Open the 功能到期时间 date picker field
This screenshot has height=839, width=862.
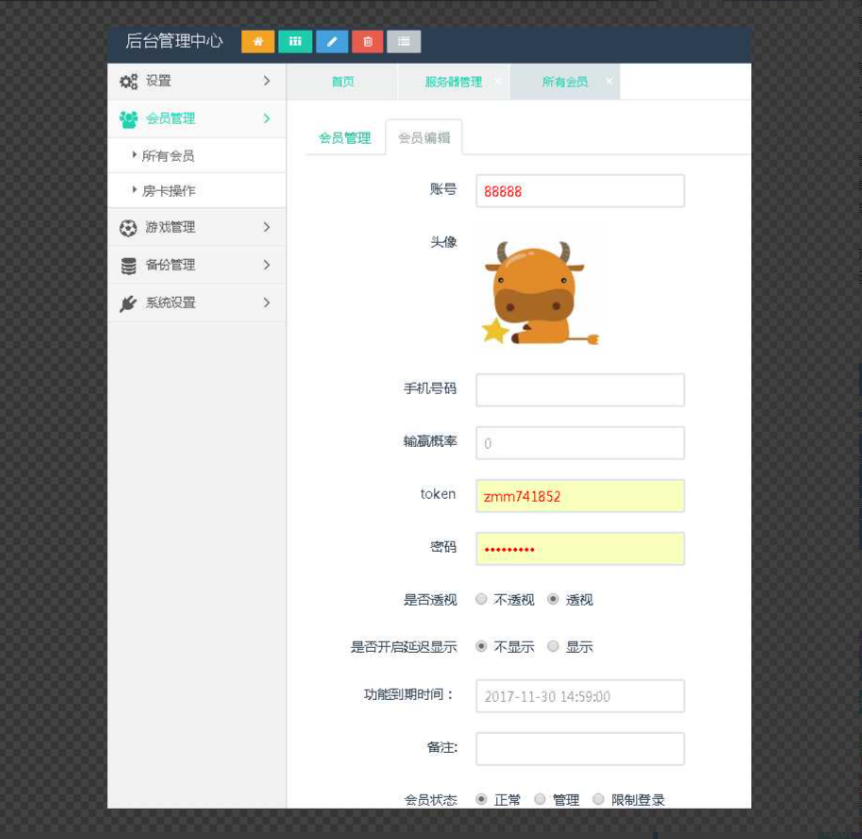[580, 695]
